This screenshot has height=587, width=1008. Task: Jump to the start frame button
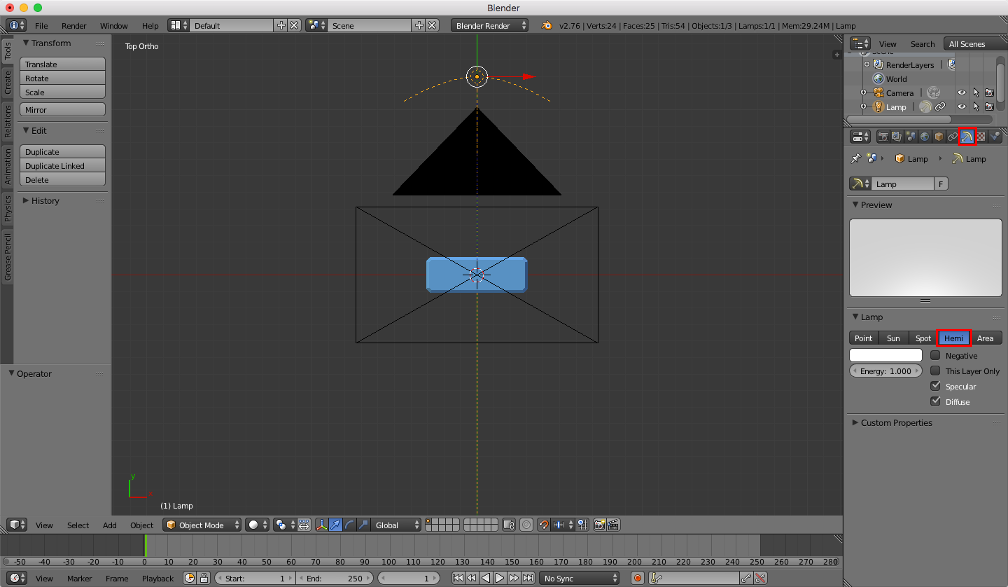coord(458,578)
